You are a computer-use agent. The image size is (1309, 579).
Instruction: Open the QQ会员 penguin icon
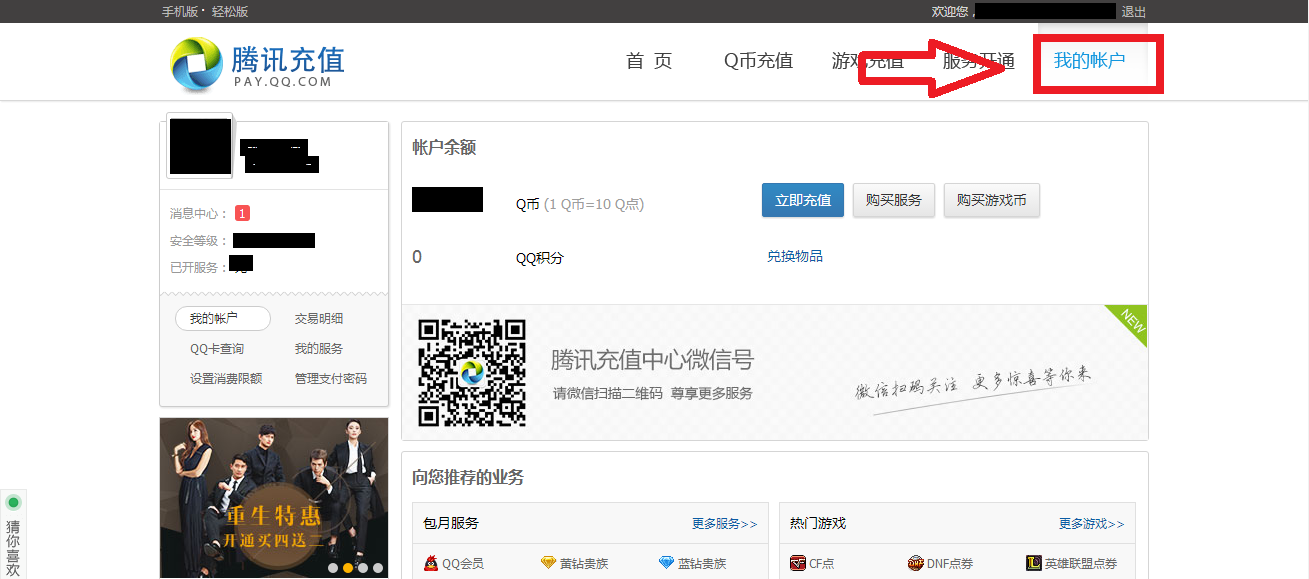point(431,564)
